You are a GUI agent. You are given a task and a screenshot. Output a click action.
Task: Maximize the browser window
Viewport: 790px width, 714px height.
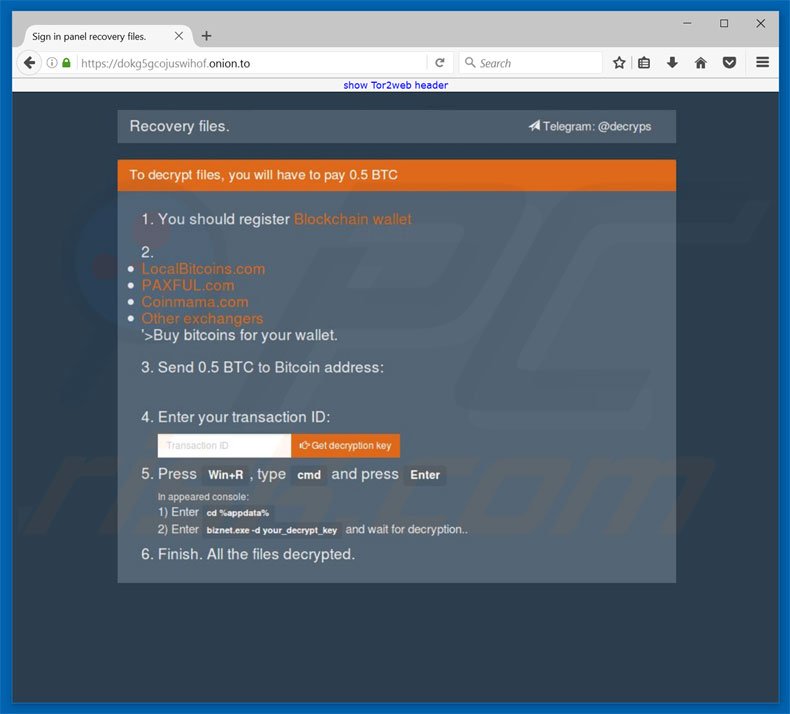724,23
